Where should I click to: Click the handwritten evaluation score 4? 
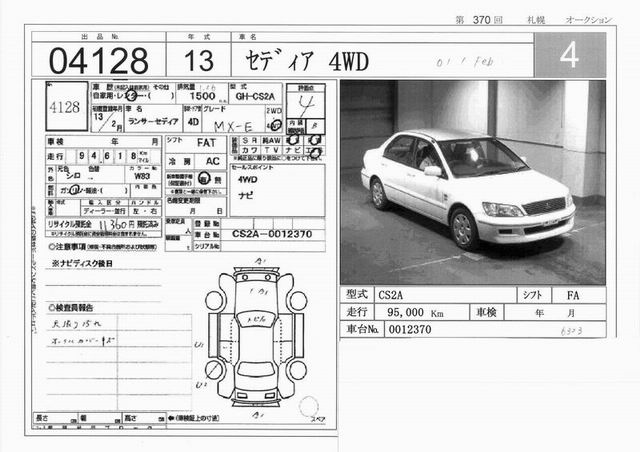coord(306,105)
